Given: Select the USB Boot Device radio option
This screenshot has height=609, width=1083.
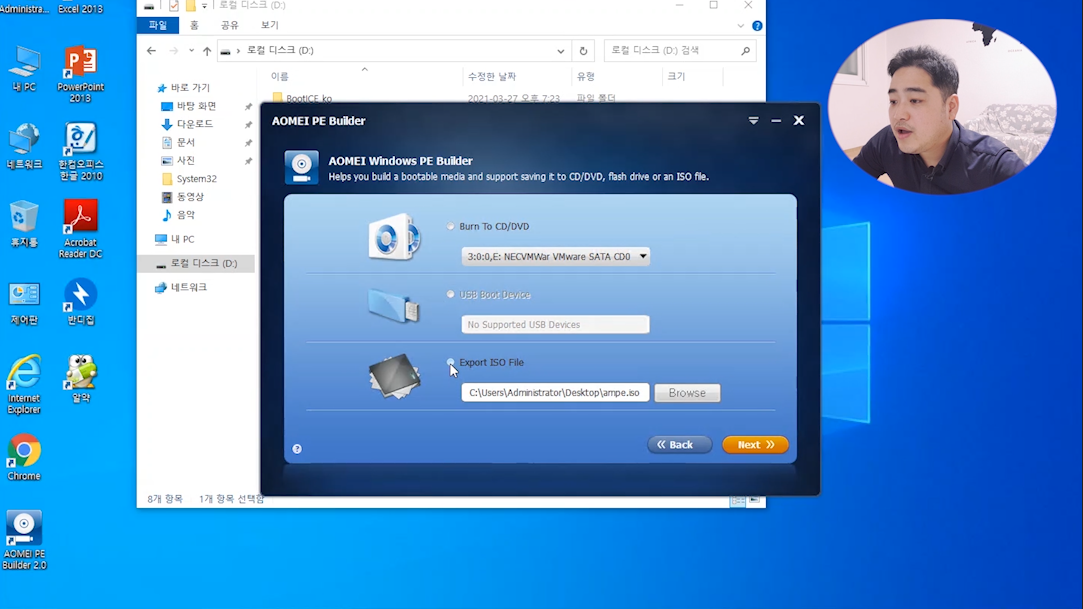Looking at the screenshot, I should click(x=450, y=294).
